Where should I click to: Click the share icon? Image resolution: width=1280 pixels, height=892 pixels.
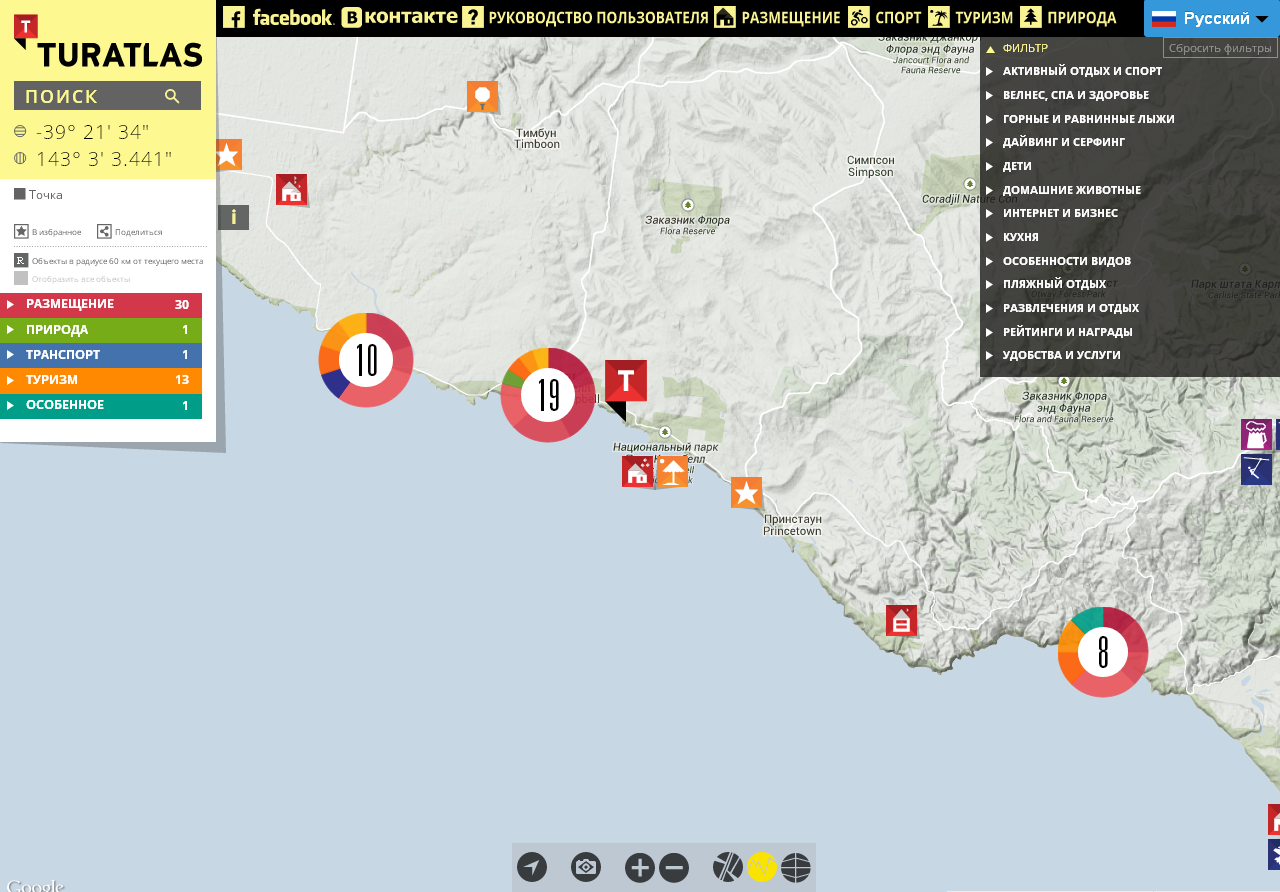pyautogui.click(x=104, y=231)
